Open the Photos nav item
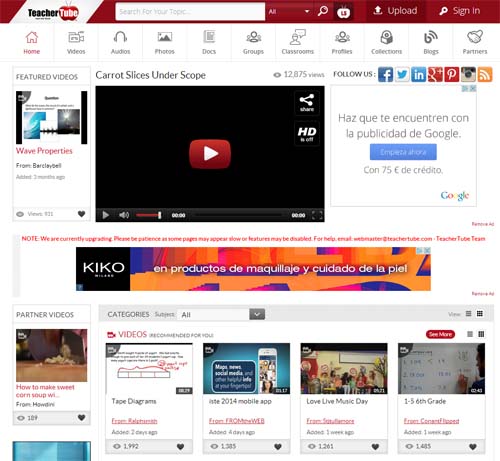This screenshot has width=500, height=461. pos(165,42)
